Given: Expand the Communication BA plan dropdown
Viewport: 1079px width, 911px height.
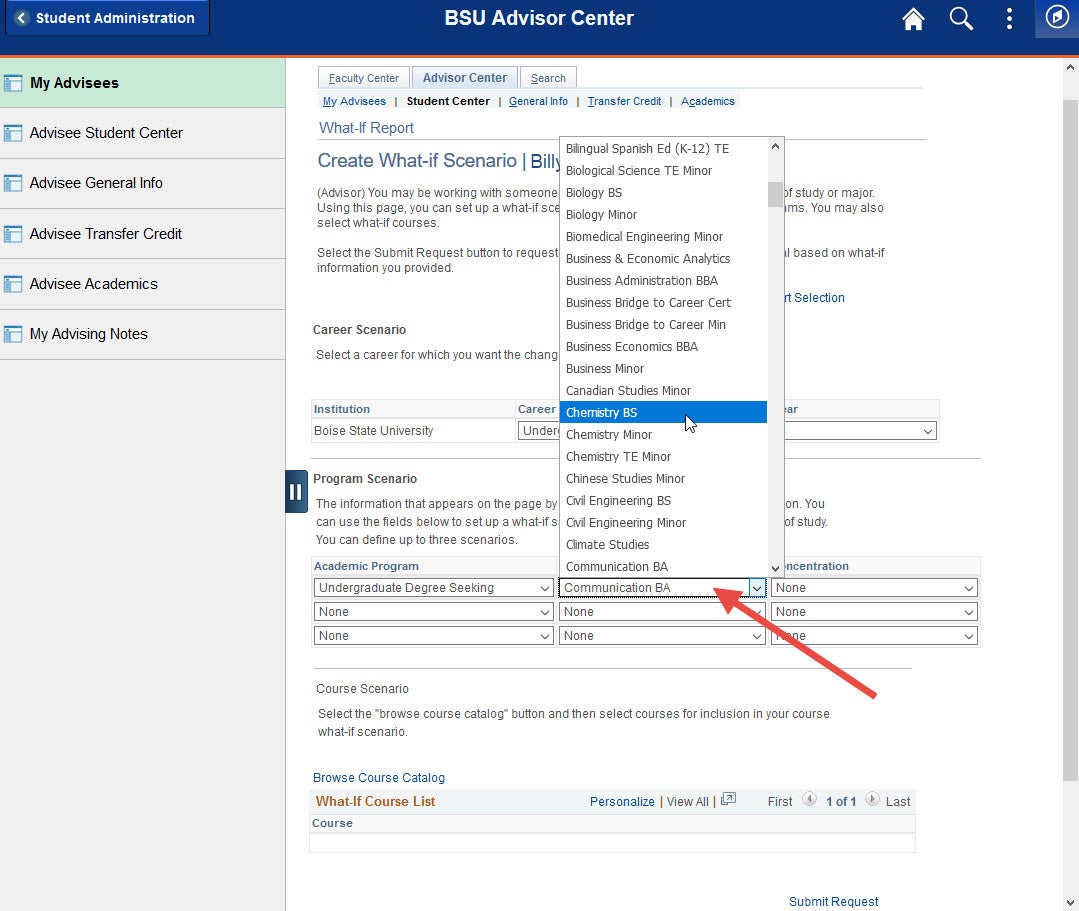Looking at the screenshot, I should pyautogui.click(x=757, y=588).
